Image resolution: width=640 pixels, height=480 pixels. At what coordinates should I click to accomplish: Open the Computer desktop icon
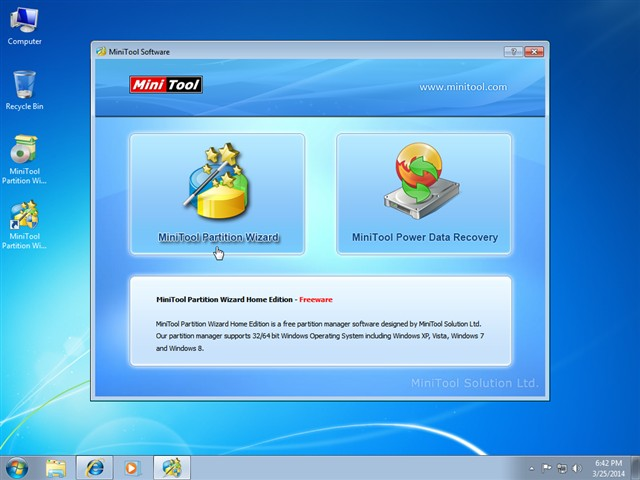[x=24, y=27]
